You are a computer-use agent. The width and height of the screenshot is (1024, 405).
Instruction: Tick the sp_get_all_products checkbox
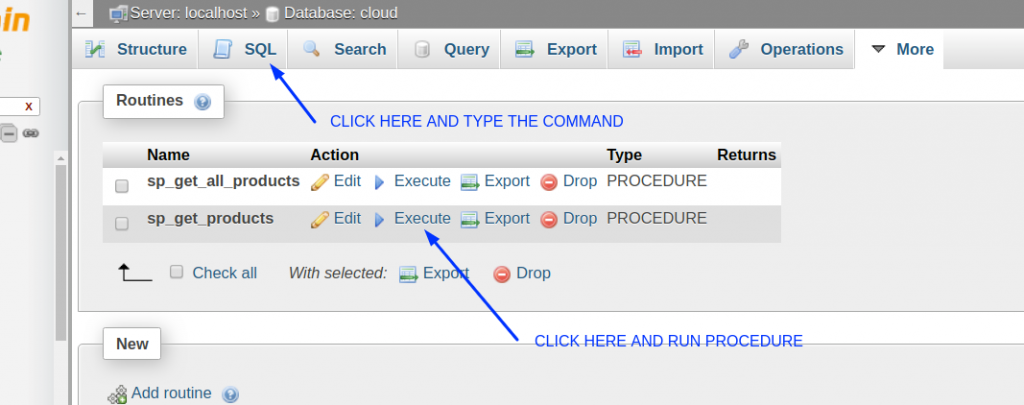(x=121, y=186)
